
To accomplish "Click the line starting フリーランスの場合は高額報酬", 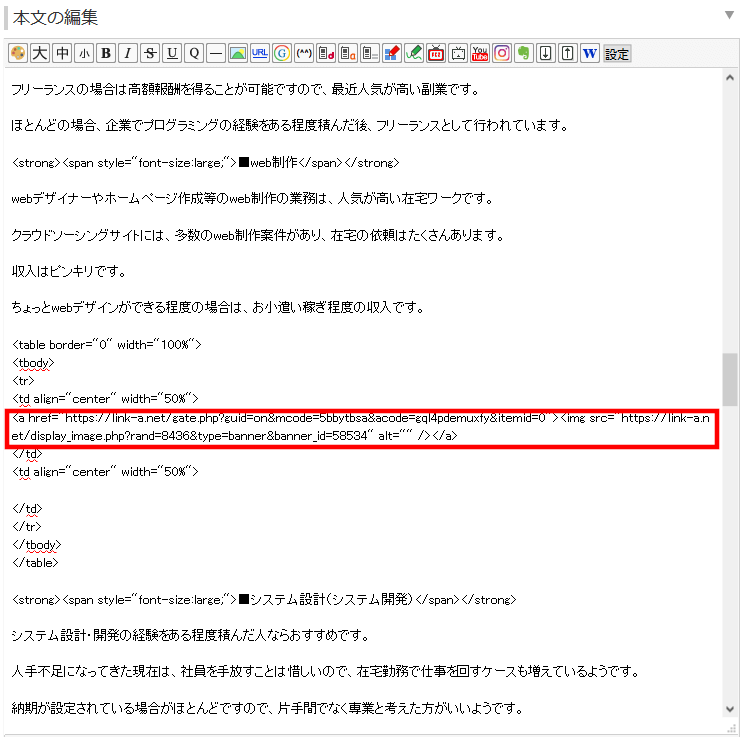I will click(245, 89).
